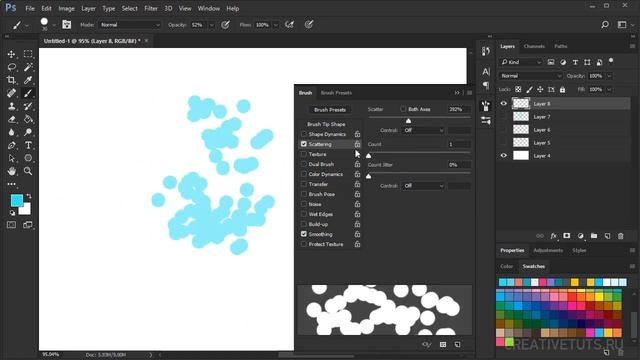Image resolution: width=640 pixels, height=360 pixels.
Task: Open Scatter Control dropdown
Action: (x=424, y=130)
